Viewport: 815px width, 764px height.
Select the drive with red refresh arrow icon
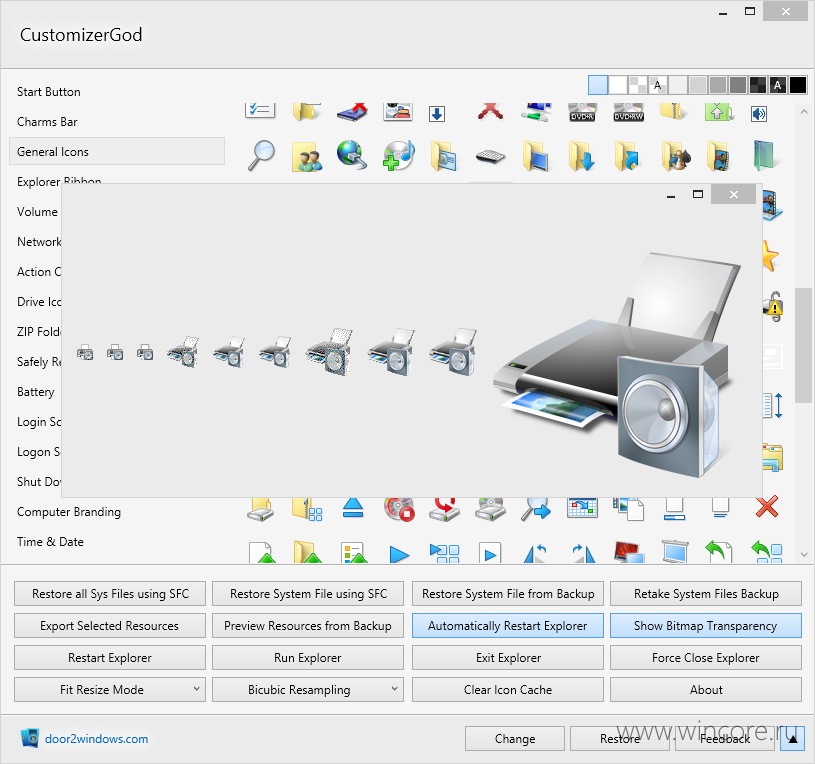[x=444, y=509]
